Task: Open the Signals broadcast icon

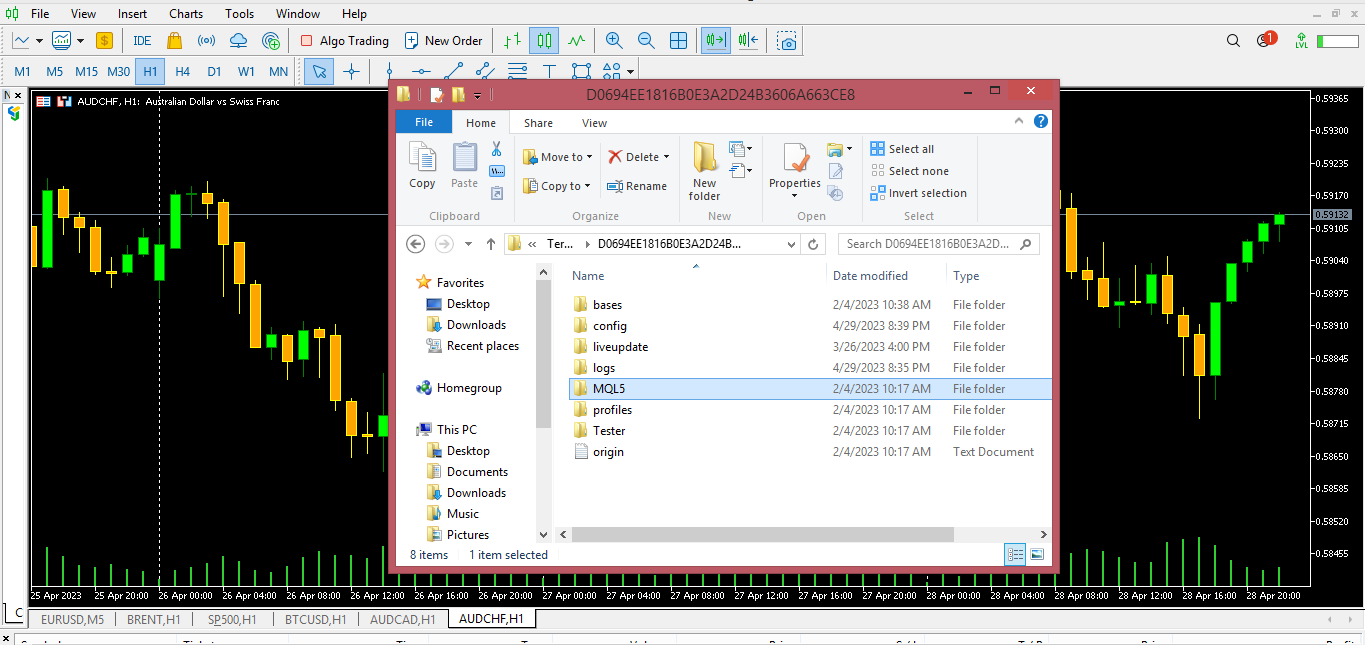Action: click(206, 41)
